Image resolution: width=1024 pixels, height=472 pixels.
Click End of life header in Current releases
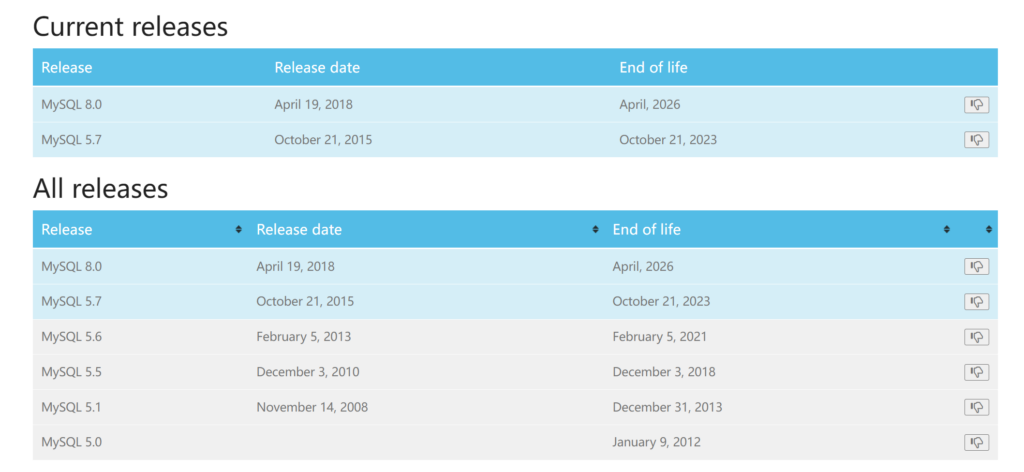point(653,67)
